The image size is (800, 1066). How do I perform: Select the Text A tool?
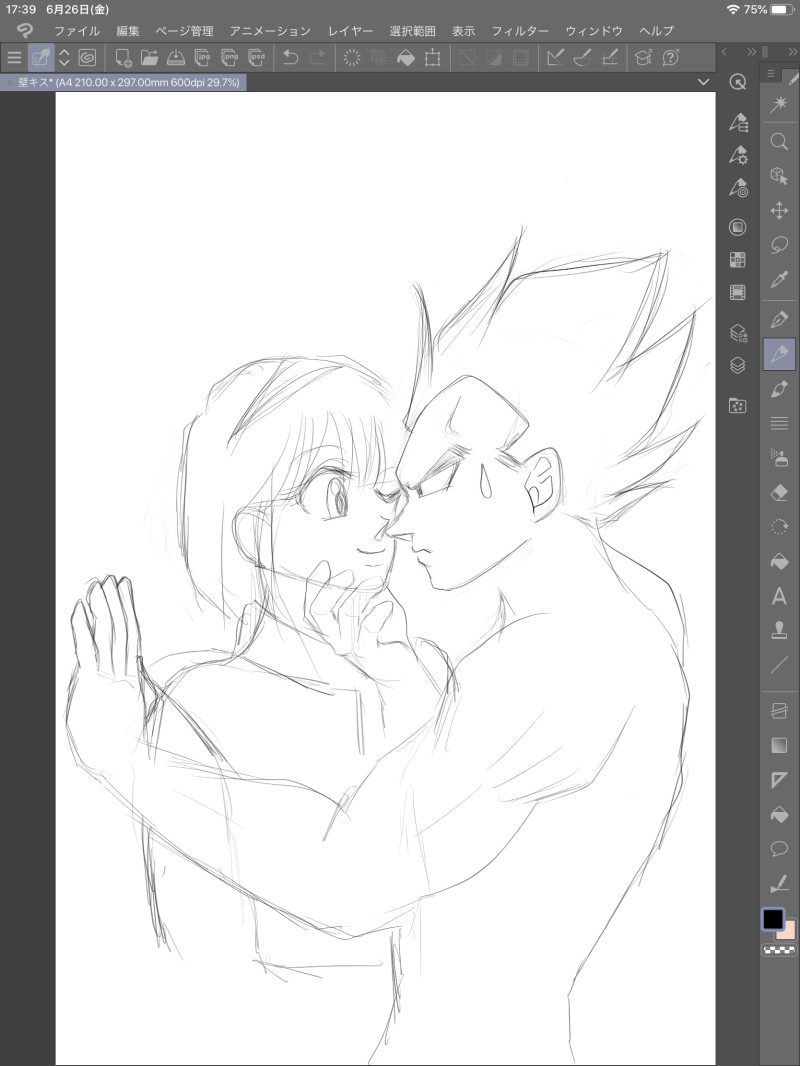pos(779,596)
